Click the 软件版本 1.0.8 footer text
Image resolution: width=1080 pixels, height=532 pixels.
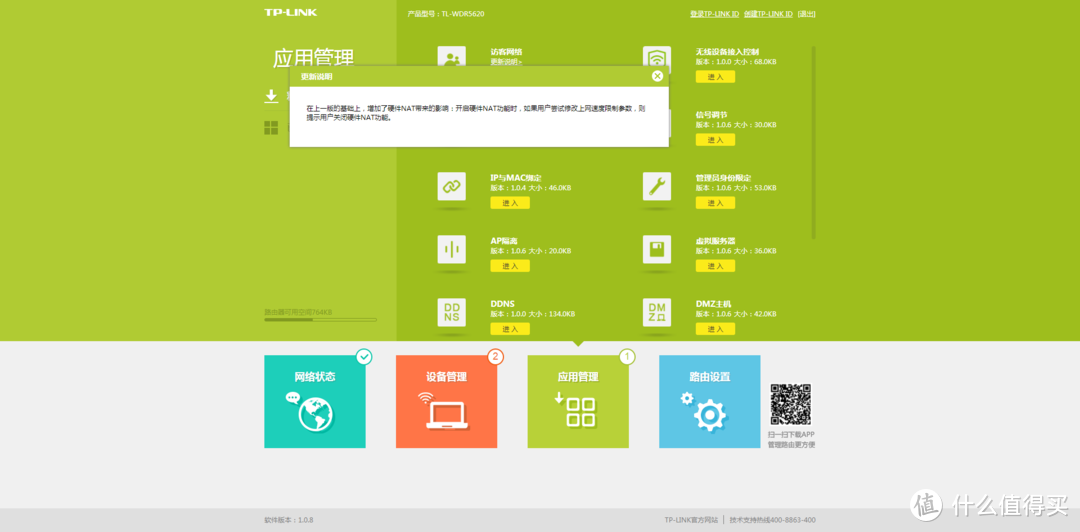pyautogui.click(x=289, y=520)
